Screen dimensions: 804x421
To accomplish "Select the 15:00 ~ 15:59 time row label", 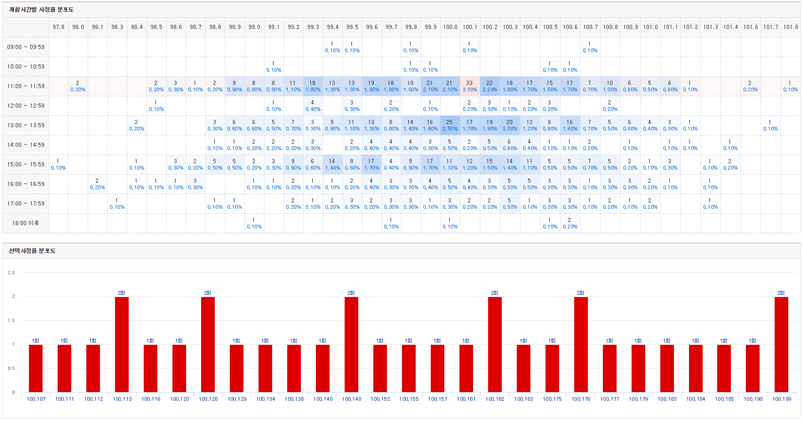I will 25,164.
